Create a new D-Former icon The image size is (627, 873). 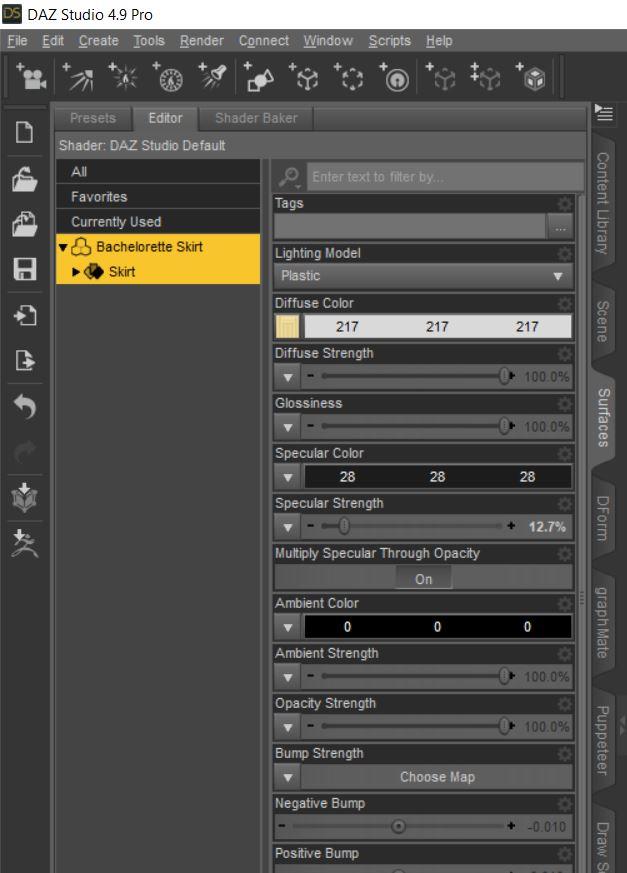tap(395, 77)
